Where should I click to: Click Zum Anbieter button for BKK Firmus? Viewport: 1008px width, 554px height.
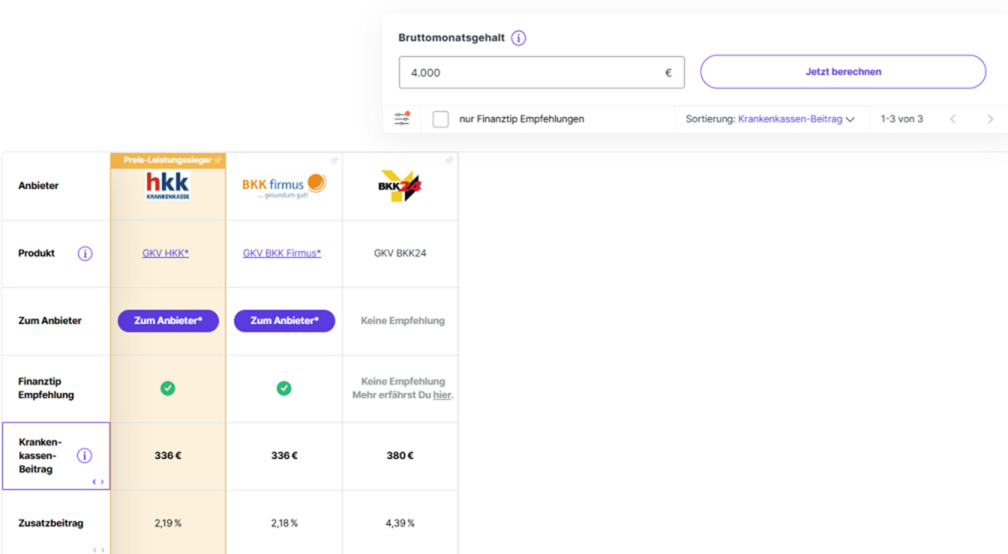click(284, 321)
